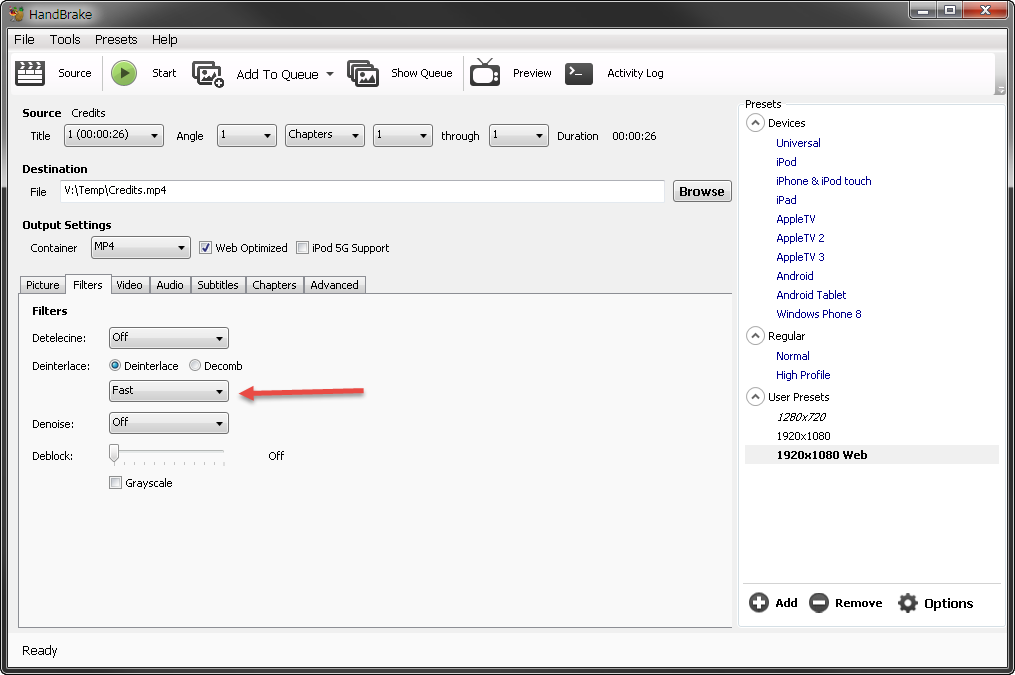Click the Deblock slider handle
Viewport: 1015px width, 675px height.
coord(114,454)
